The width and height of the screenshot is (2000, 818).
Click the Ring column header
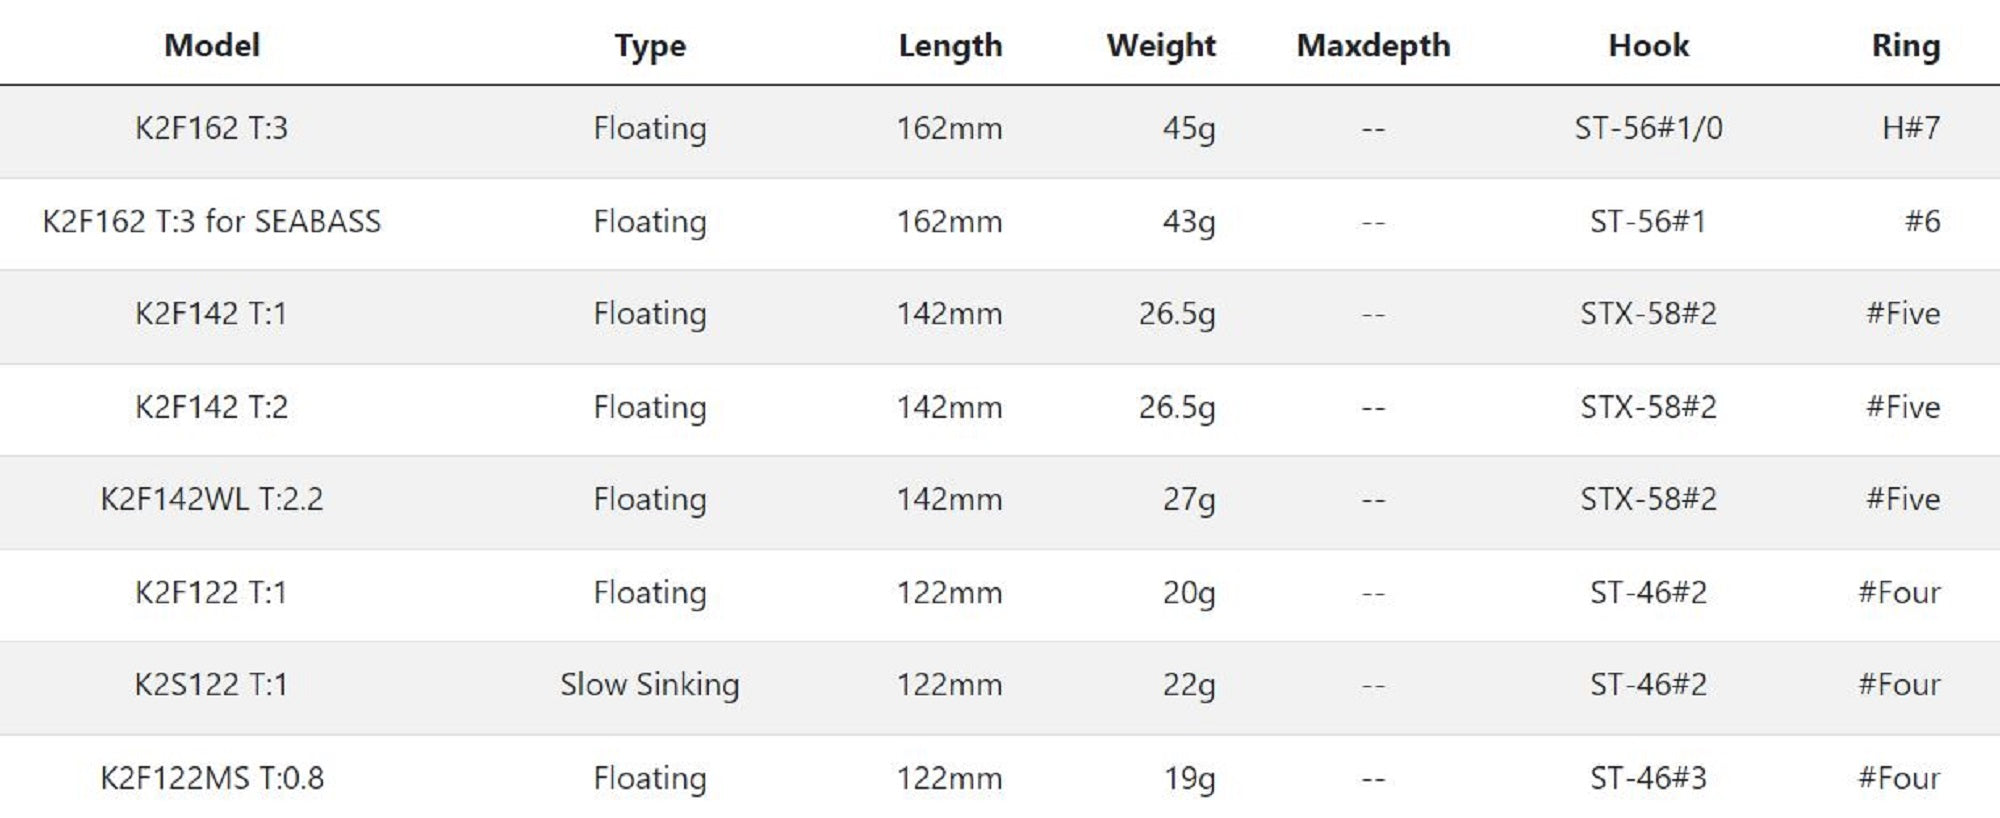[x=1905, y=45]
